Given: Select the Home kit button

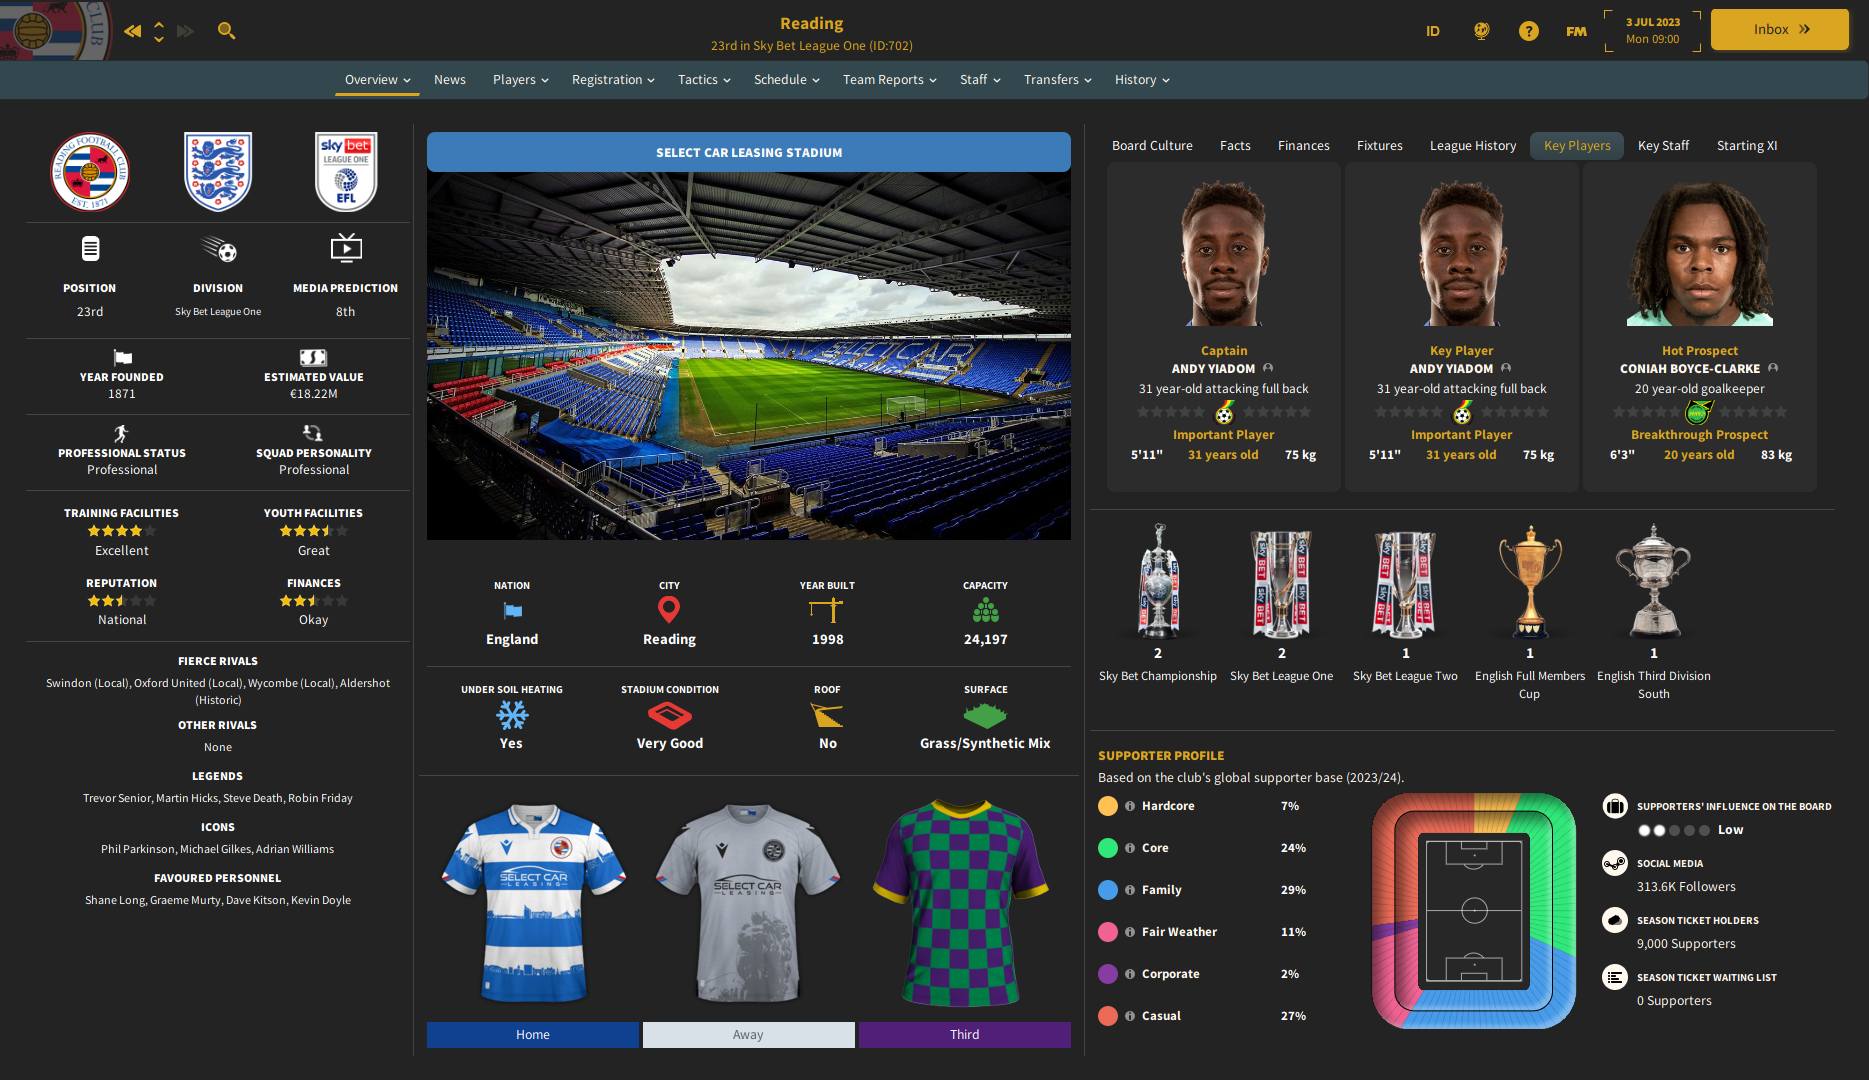Looking at the screenshot, I should (533, 1035).
